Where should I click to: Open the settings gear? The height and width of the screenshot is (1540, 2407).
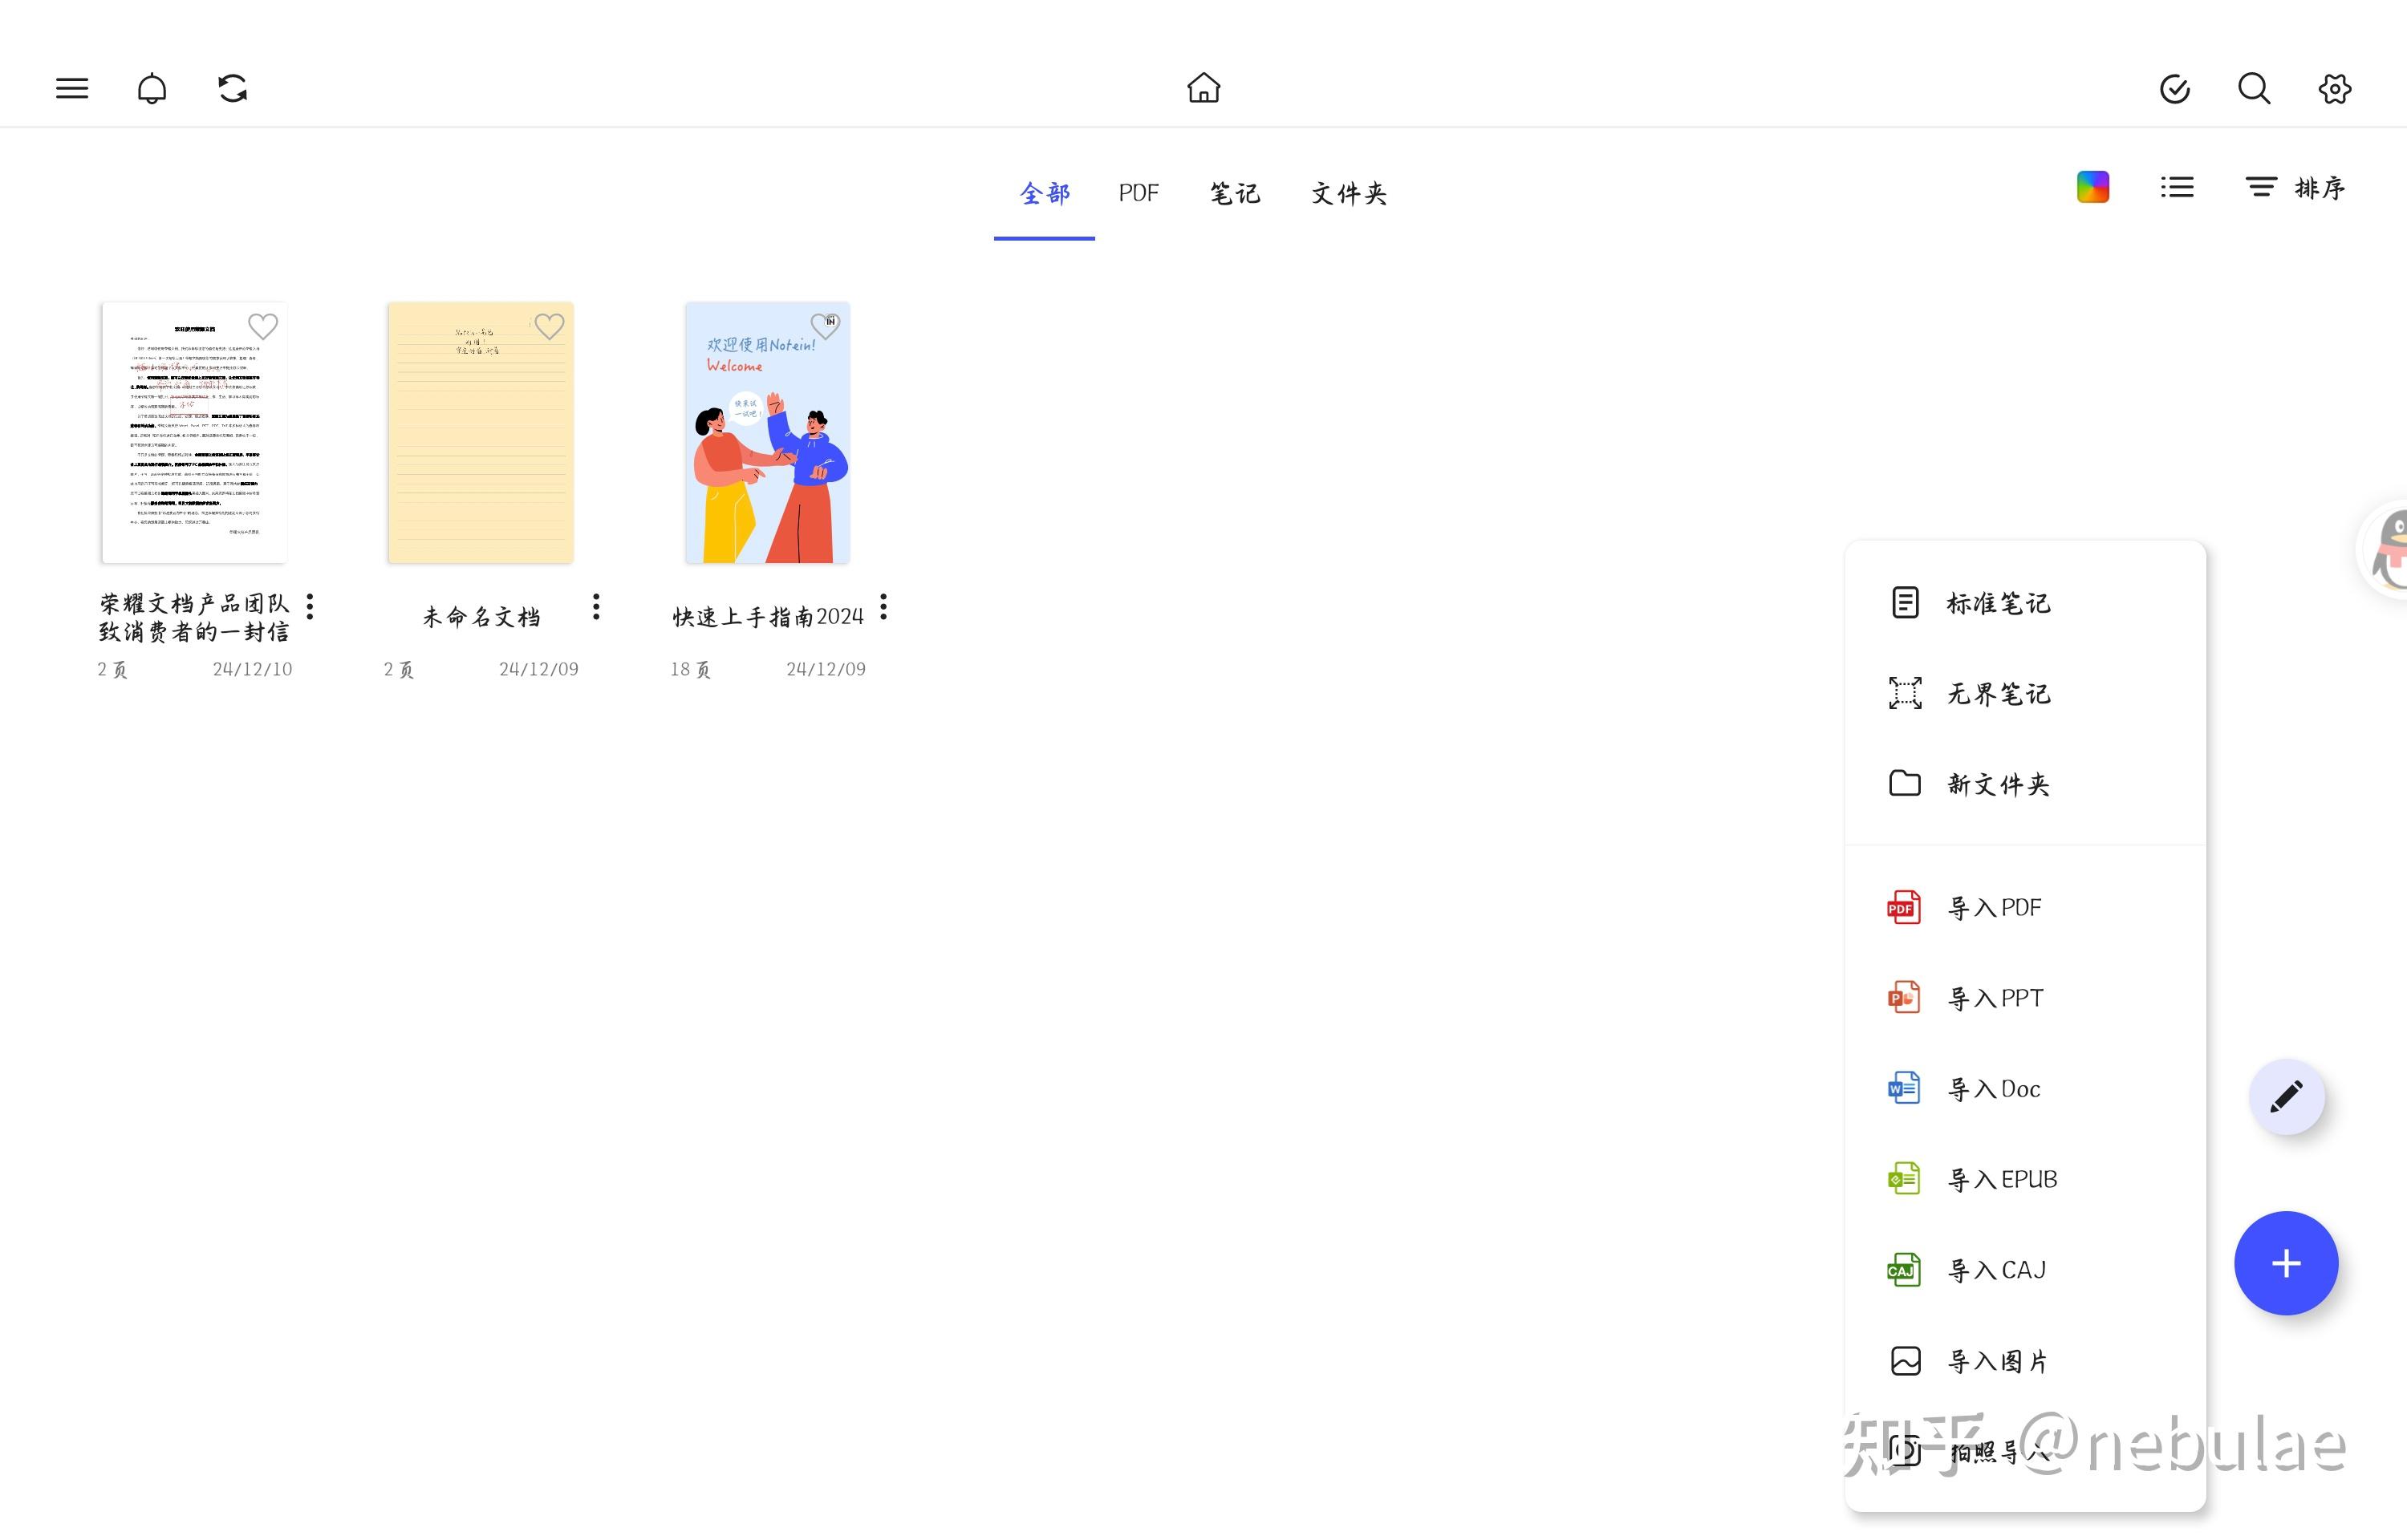pos(2334,88)
